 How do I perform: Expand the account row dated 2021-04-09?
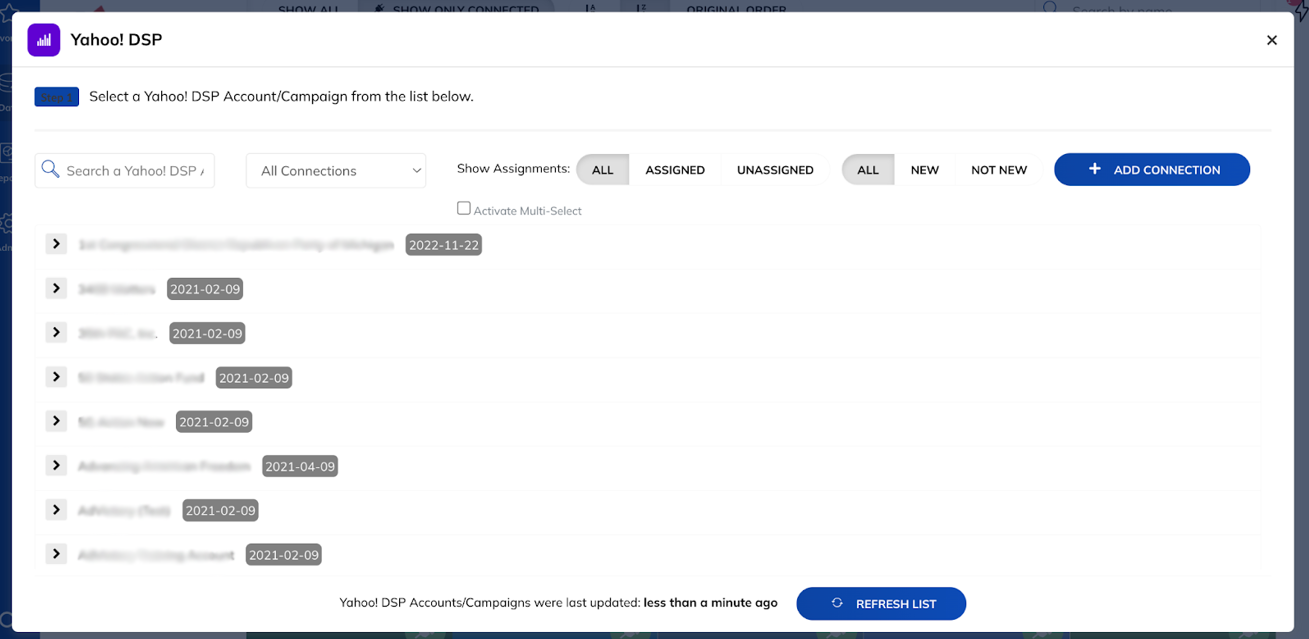pos(56,465)
